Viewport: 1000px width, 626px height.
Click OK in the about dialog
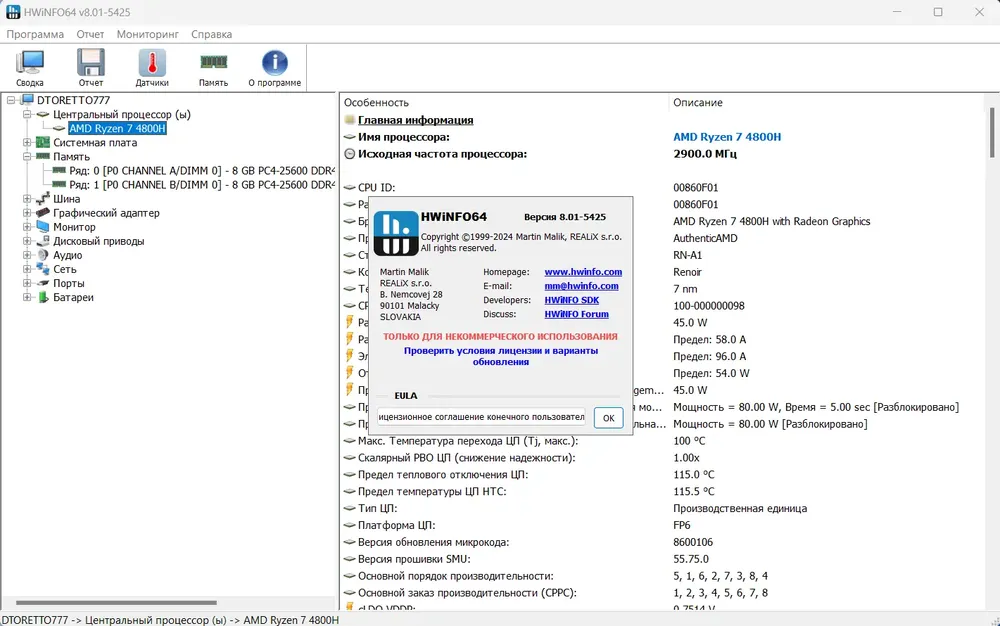point(608,418)
